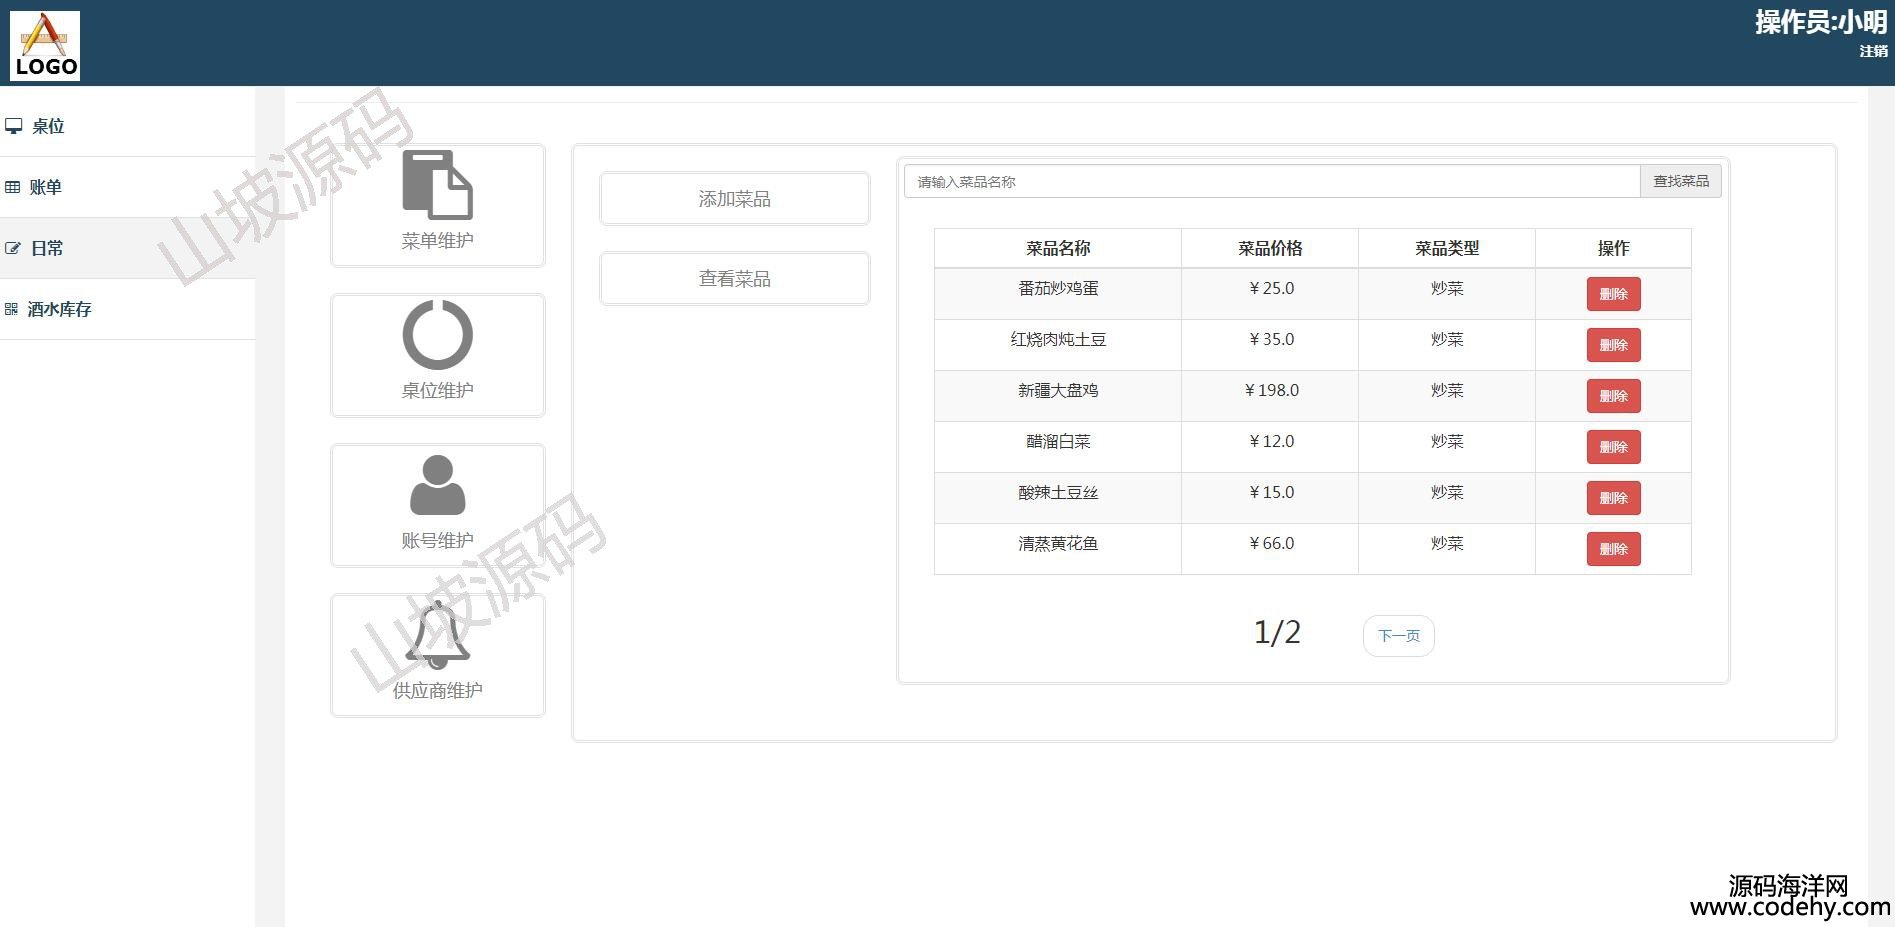Delete the 番茄炒鸡蛋 dish row

pyautogui.click(x=1613, y=294)
